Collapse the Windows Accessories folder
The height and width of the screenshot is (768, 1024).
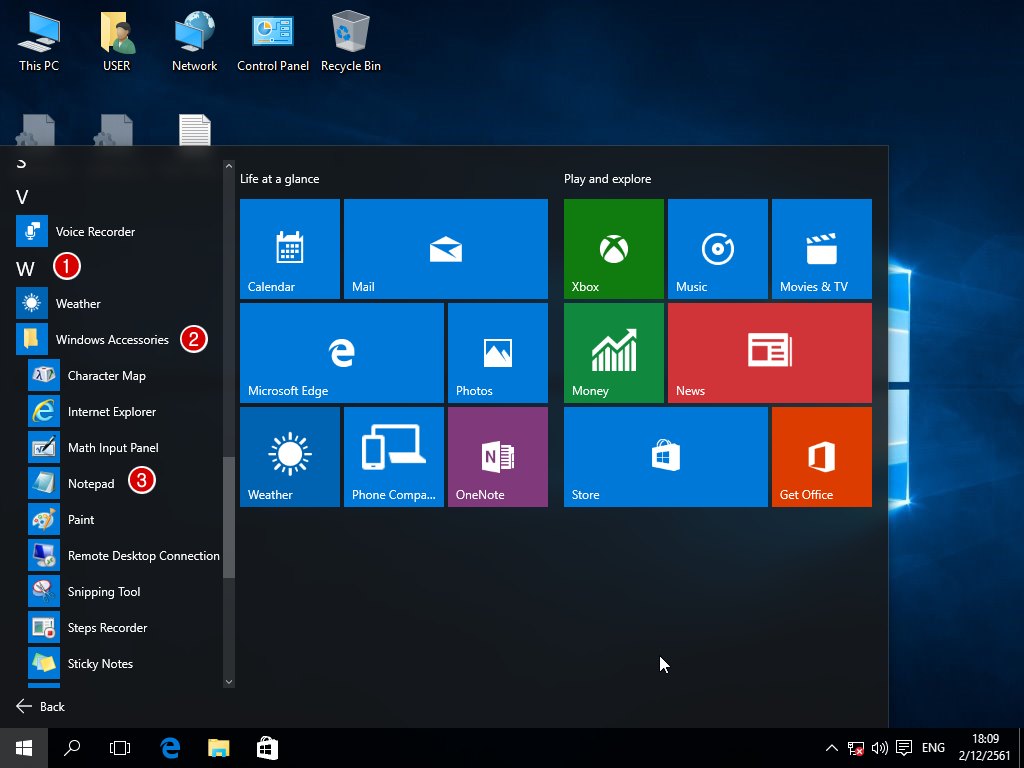111,340
